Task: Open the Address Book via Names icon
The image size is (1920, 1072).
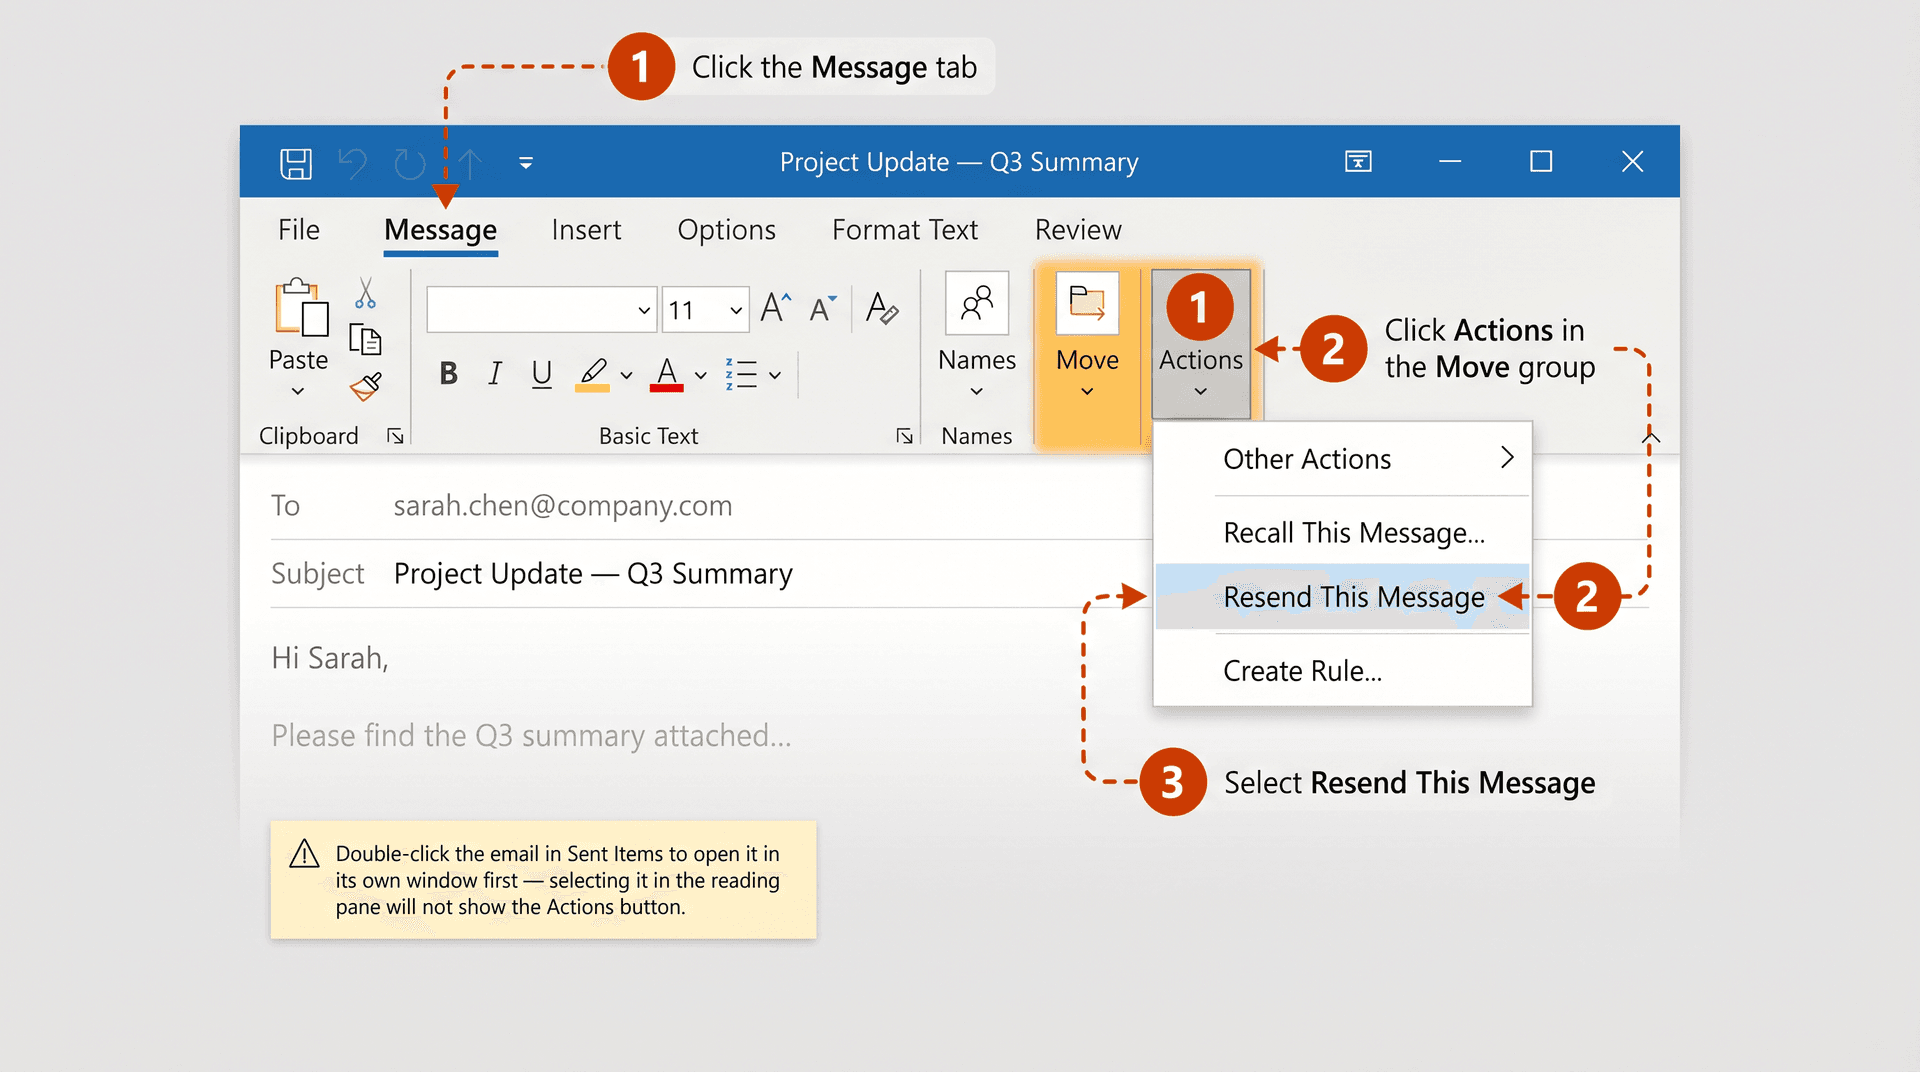Action: (976, 303)
